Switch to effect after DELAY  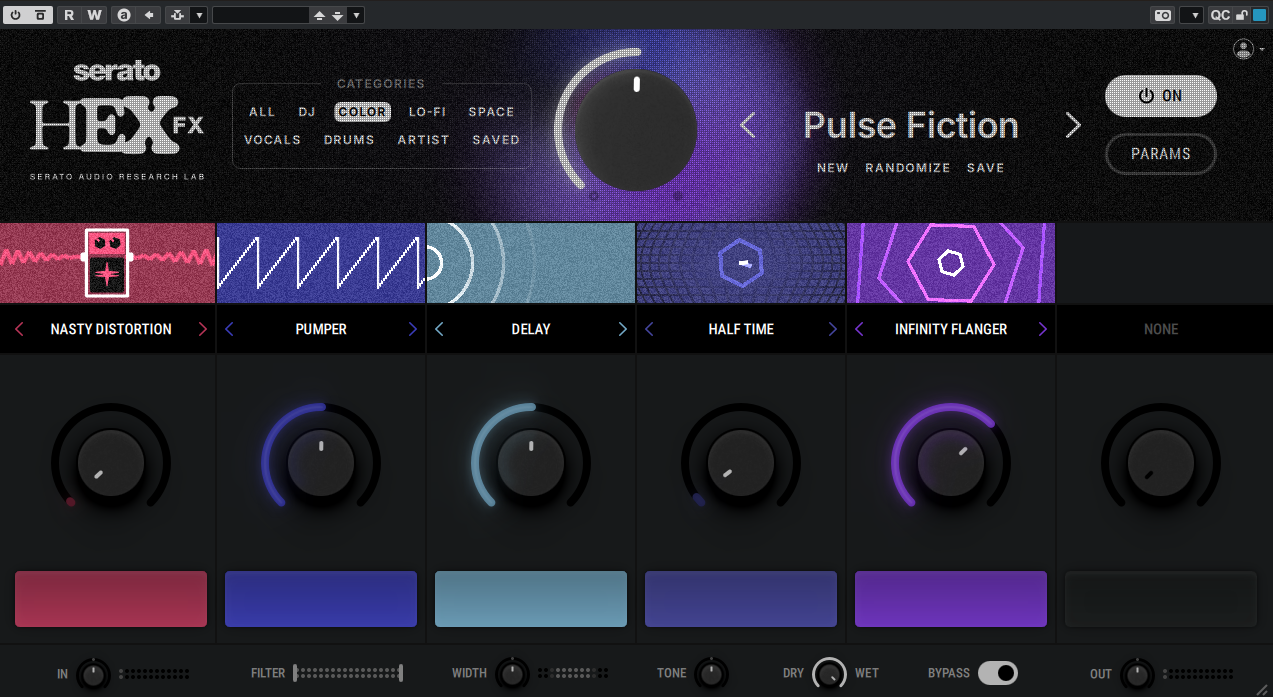pyautogui.click(x=623, y=329)
